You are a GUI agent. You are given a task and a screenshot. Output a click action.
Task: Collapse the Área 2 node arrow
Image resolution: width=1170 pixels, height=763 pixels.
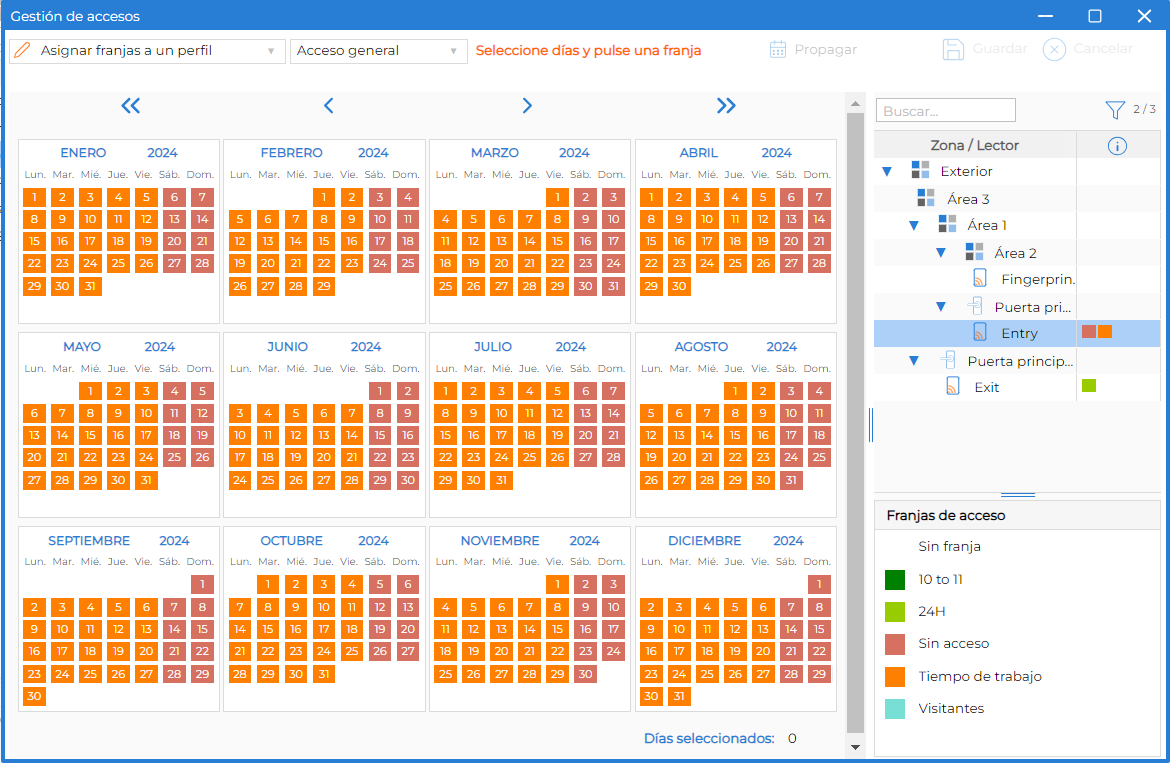pyautogui.click(x=941, y=253)
